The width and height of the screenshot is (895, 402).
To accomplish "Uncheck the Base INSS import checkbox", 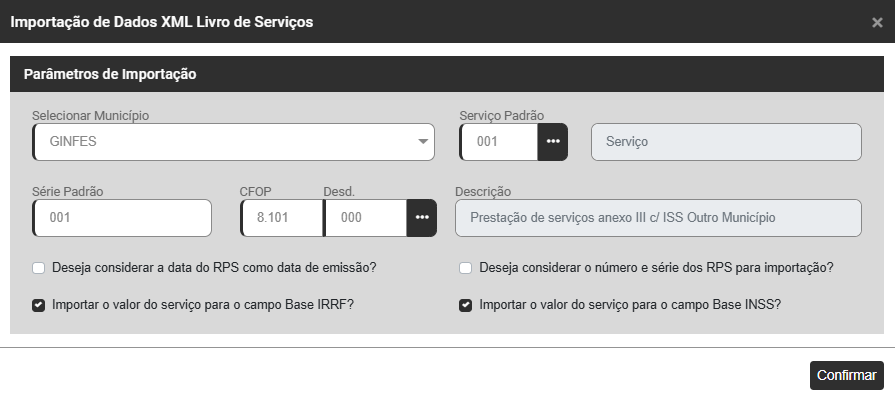I will coord(466,305).
